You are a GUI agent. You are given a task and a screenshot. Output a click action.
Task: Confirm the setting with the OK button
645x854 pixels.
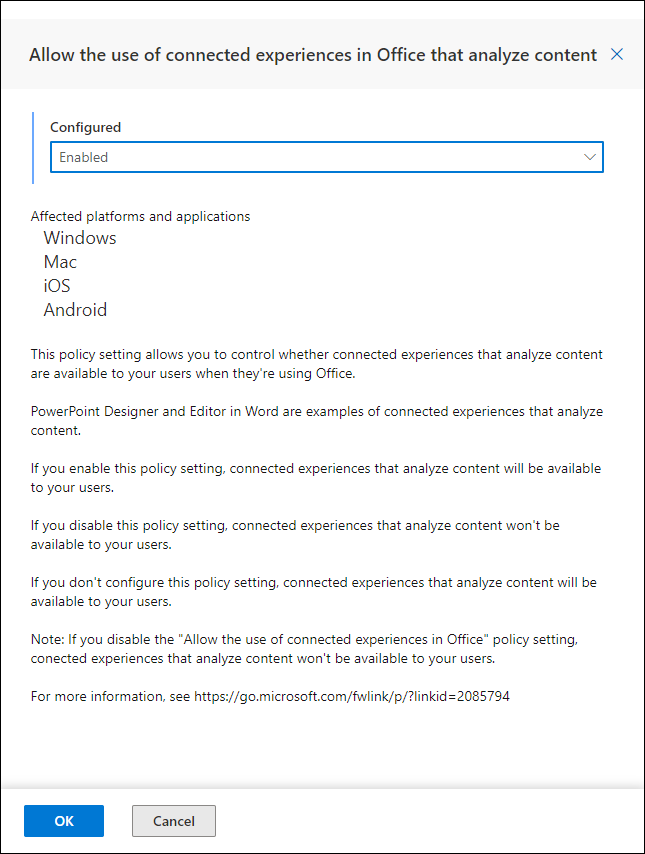[64, 821]
